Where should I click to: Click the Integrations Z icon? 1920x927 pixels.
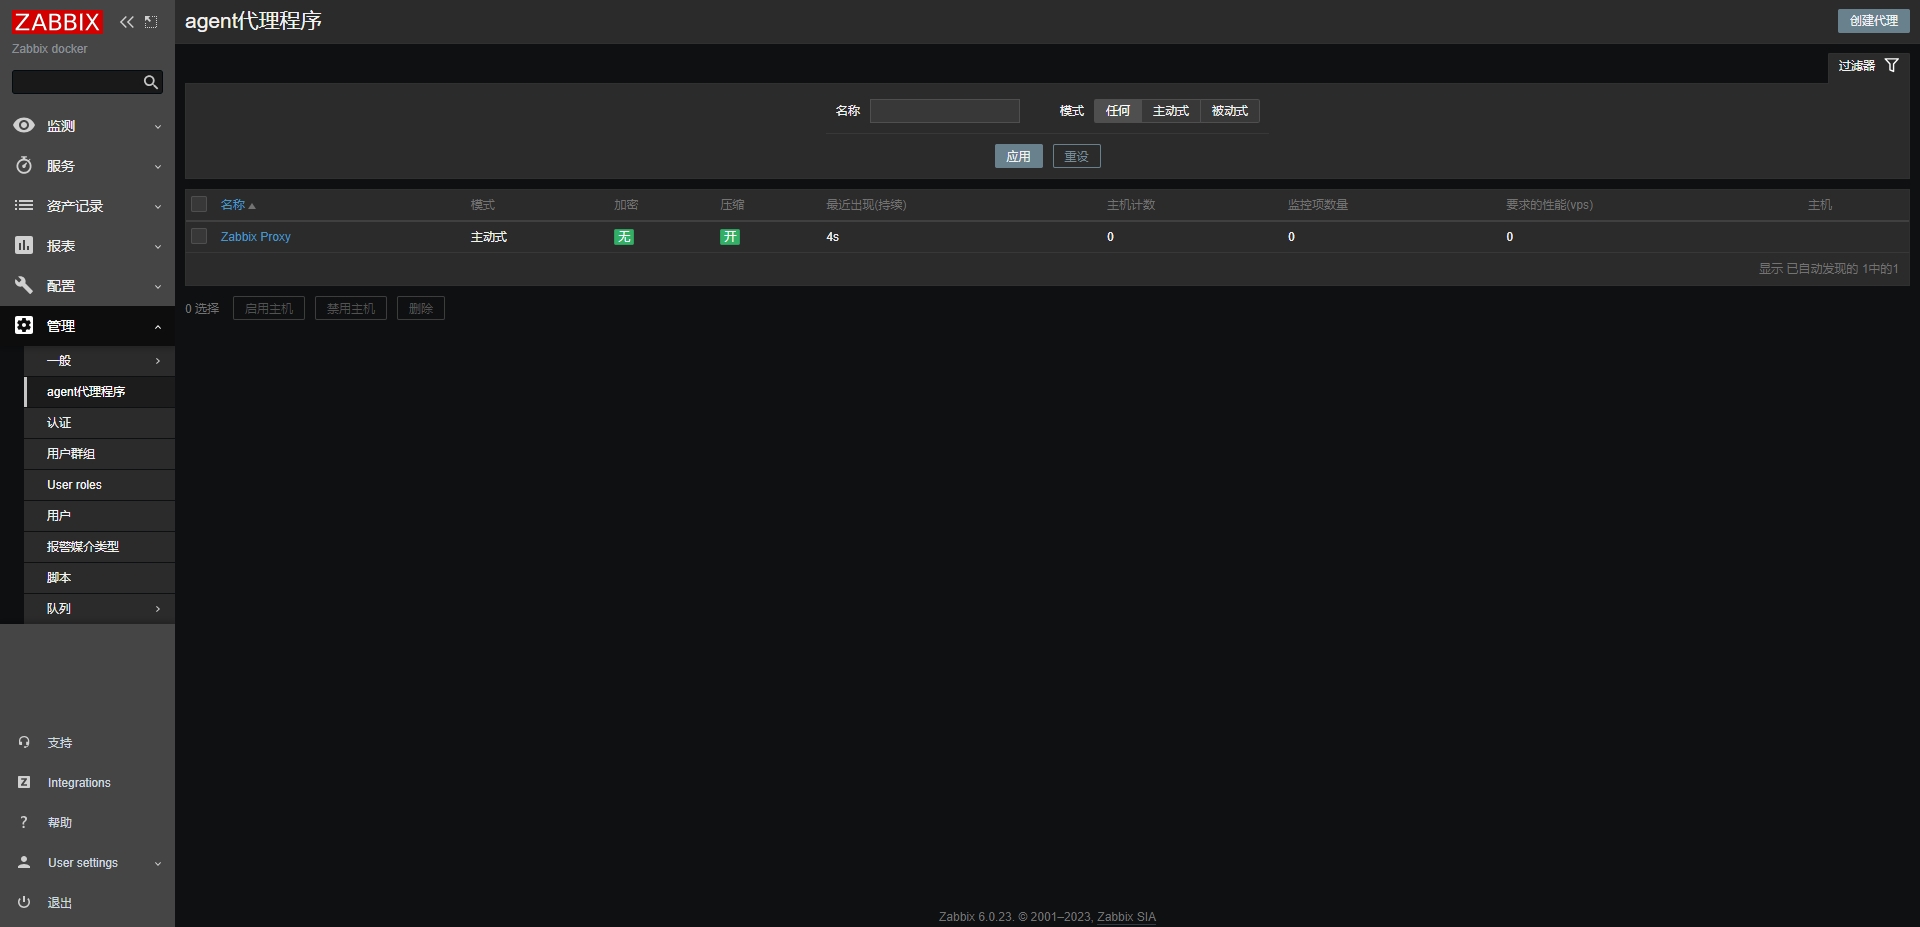pyautogui.click(x=24, y=782)
